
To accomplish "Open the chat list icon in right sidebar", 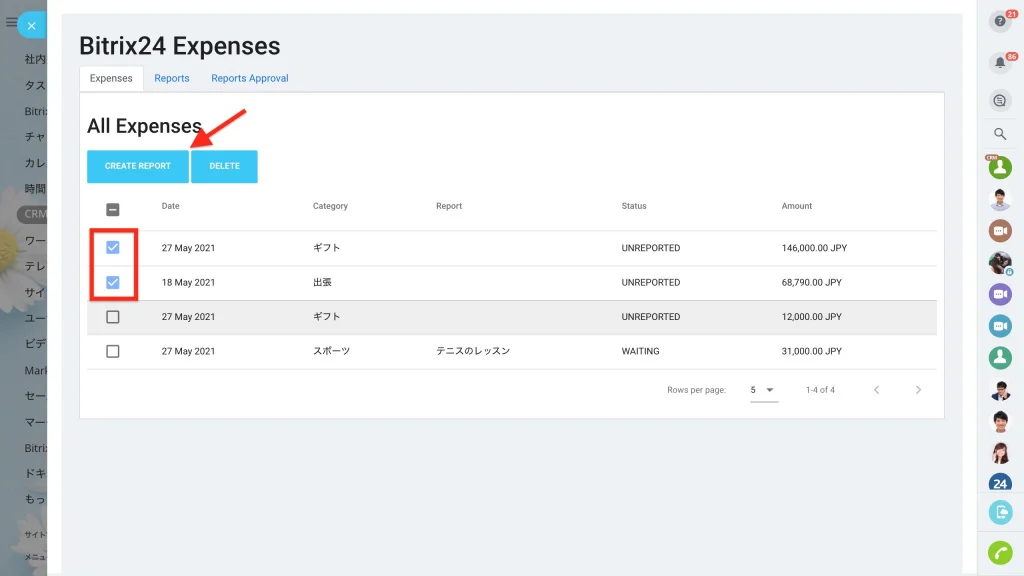I will [x=1000, y=101].
